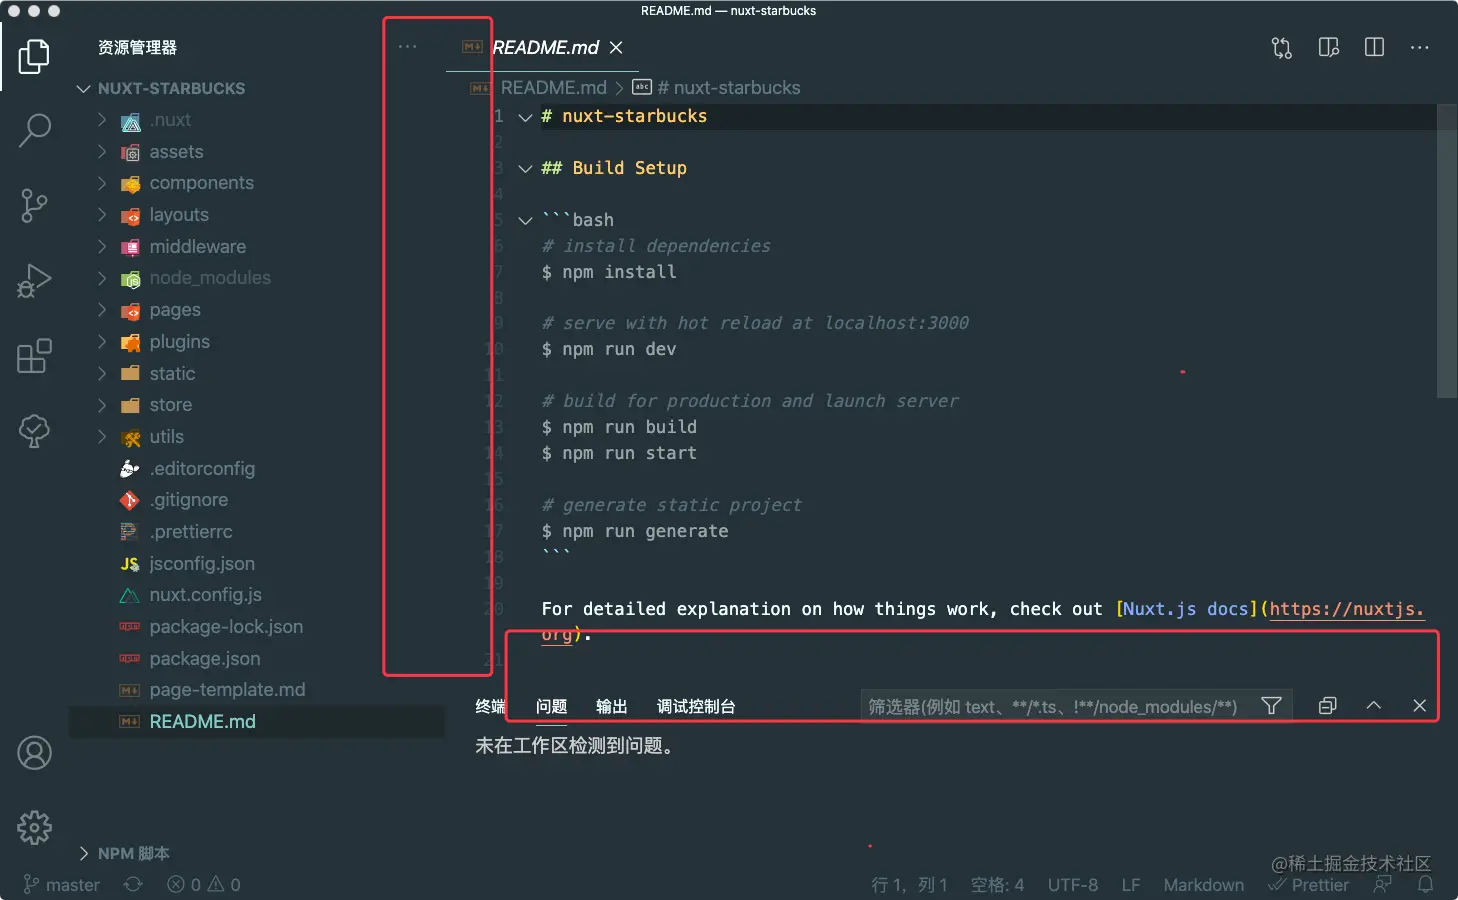Expand the components folder

[x=102, y=183]
